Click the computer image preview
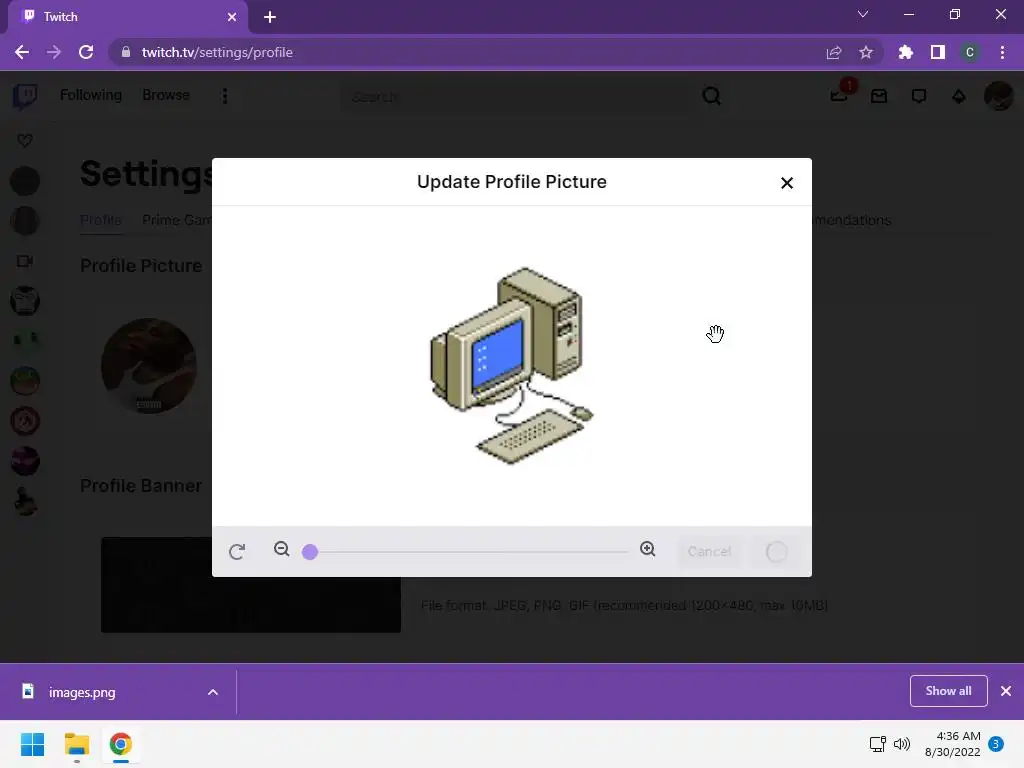 coord(511,366)
